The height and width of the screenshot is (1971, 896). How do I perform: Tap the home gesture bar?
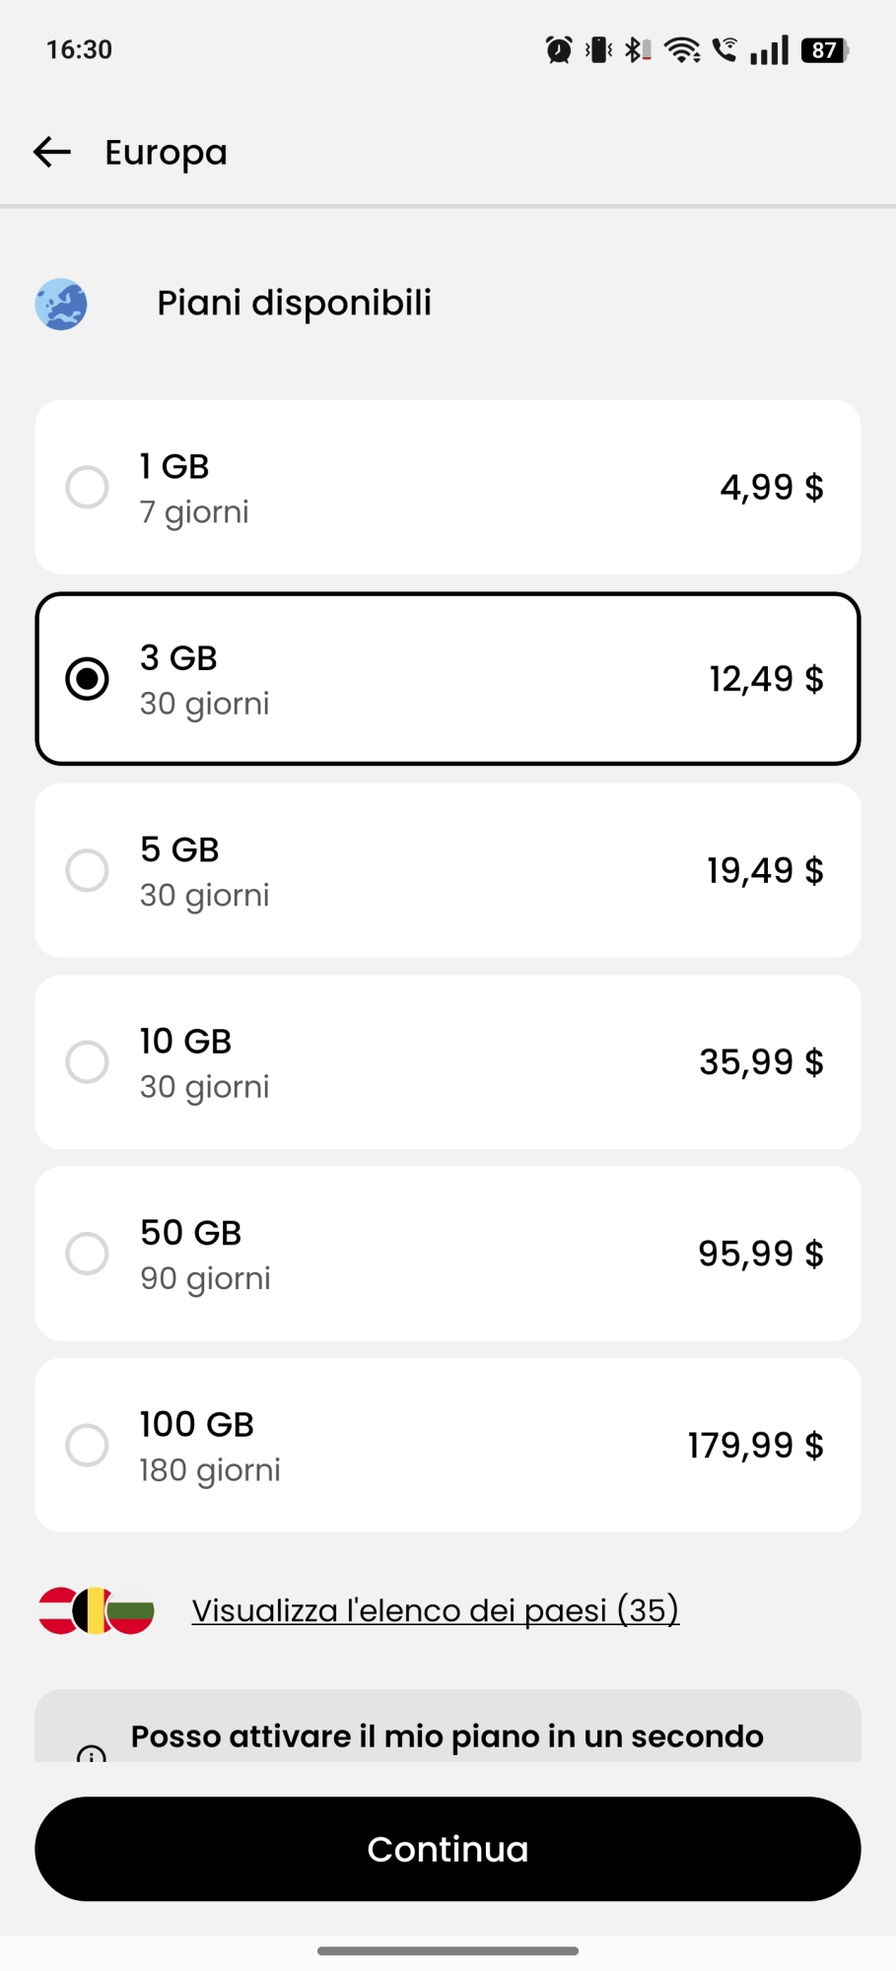pyautogui.click(x=448, y=1950)
